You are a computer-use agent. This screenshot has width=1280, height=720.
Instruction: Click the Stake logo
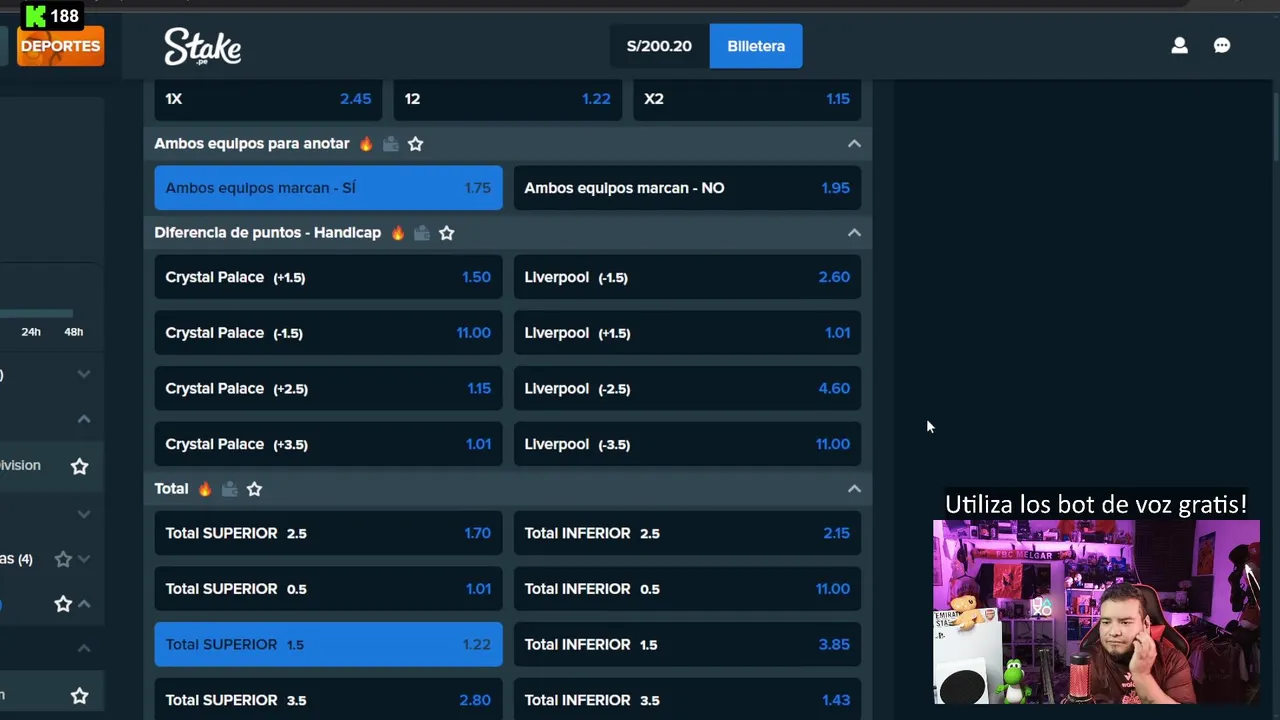pyautogui.click(x=203, y=46)
